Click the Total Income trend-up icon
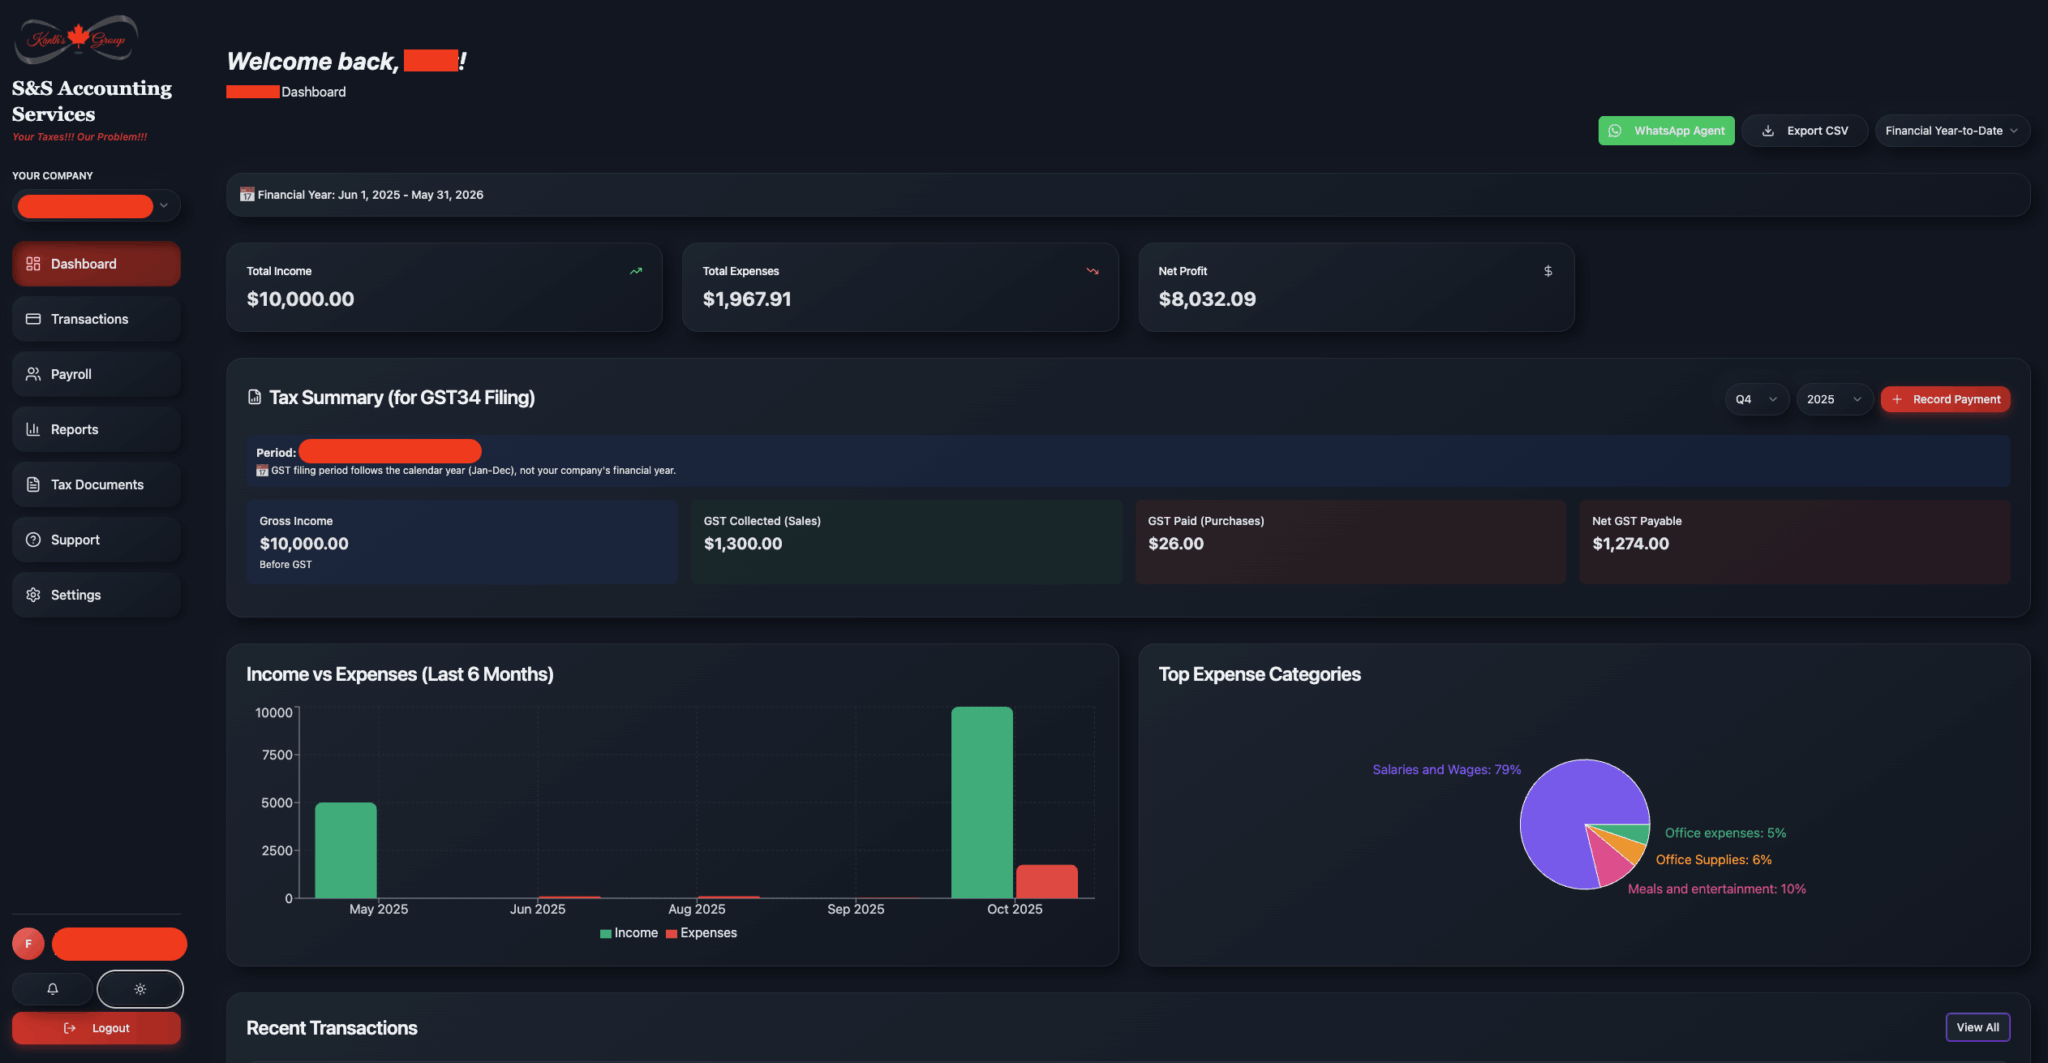The height and width of the screenshot is (1063, 2048). click(x=636, y=271)
